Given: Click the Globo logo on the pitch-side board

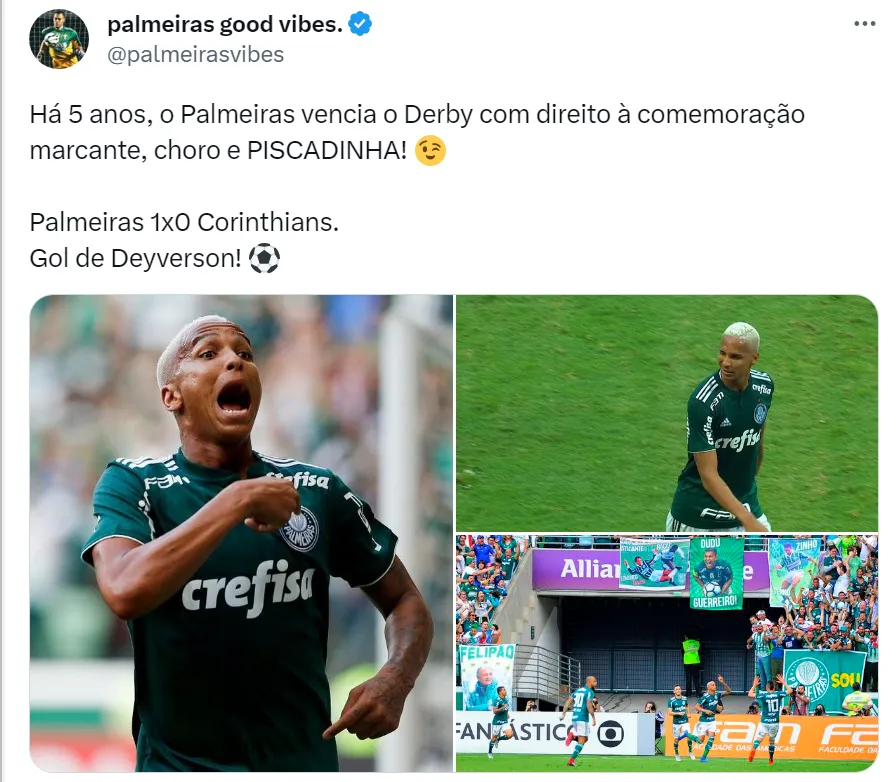Looking at the screenshot, I should (610, 733).
